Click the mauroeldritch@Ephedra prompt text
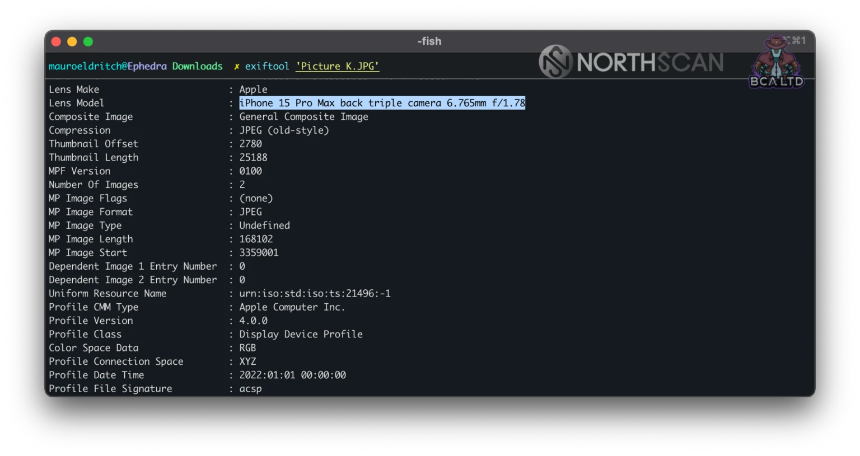The height and width of the screenshot is (456, 860). [108, 66]
